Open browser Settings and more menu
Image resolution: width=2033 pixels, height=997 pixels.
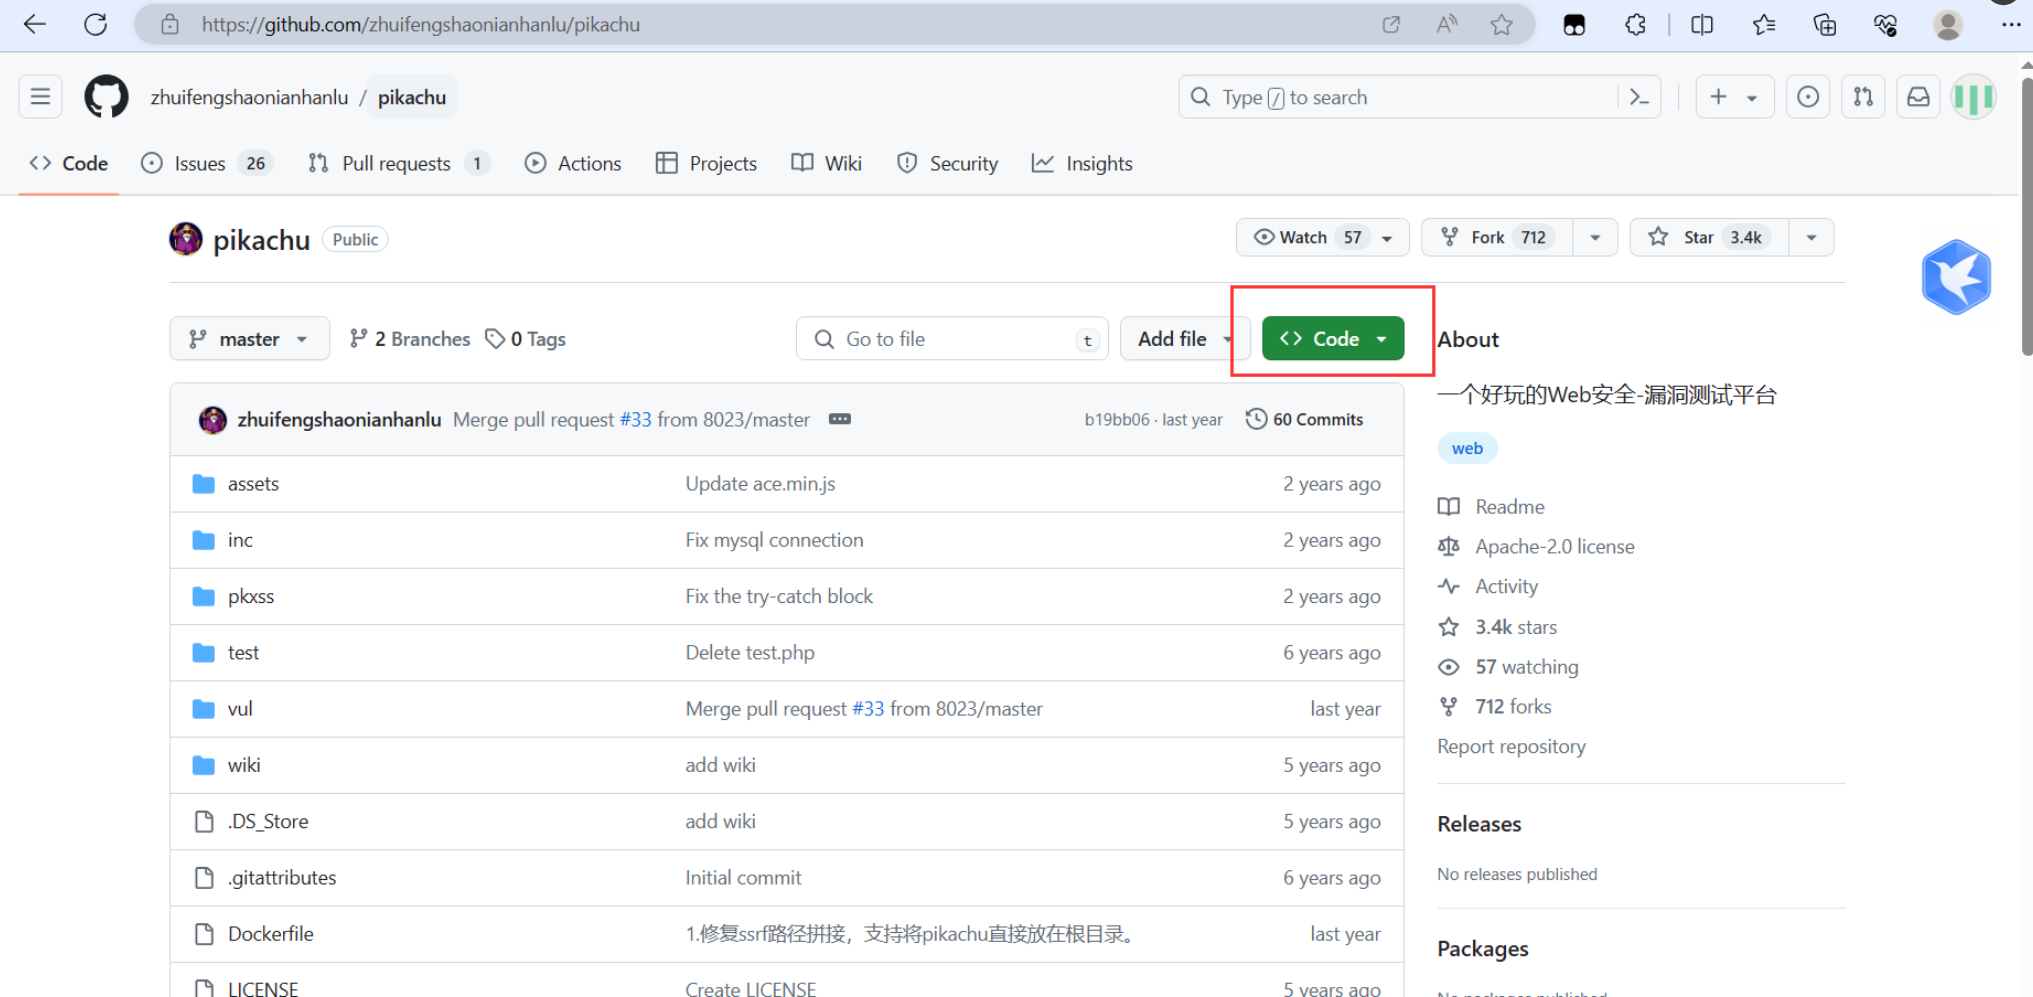[2010, 24]
